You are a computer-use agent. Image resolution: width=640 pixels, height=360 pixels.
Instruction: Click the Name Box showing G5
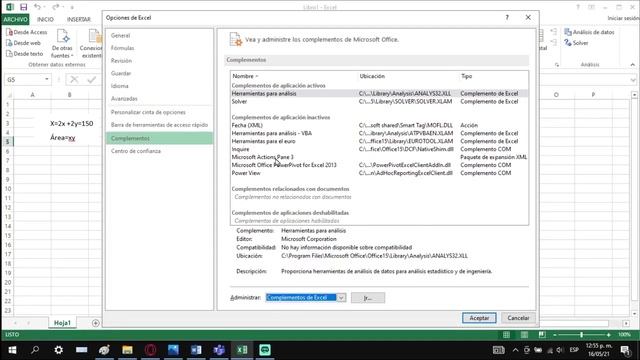[24, 80]
